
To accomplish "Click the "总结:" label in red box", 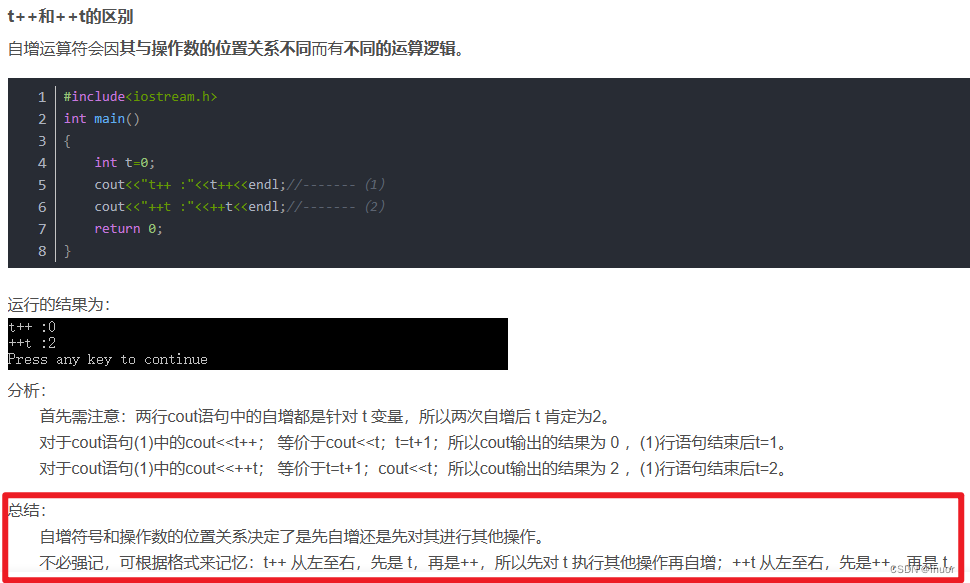I will coord(27,510).
